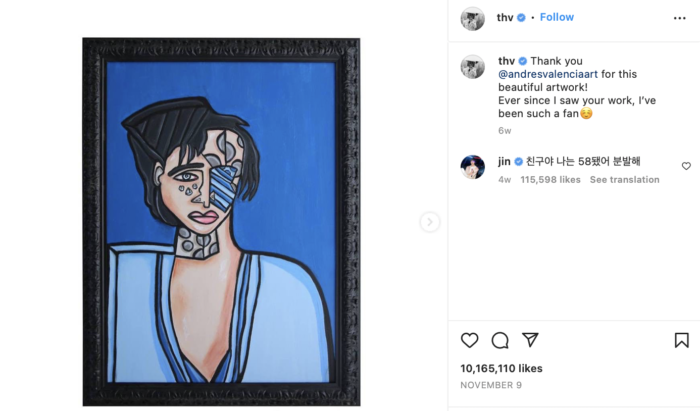700x411 pixels.
Task: Save the post with the bookmark icon
Action: coord(681,340)
